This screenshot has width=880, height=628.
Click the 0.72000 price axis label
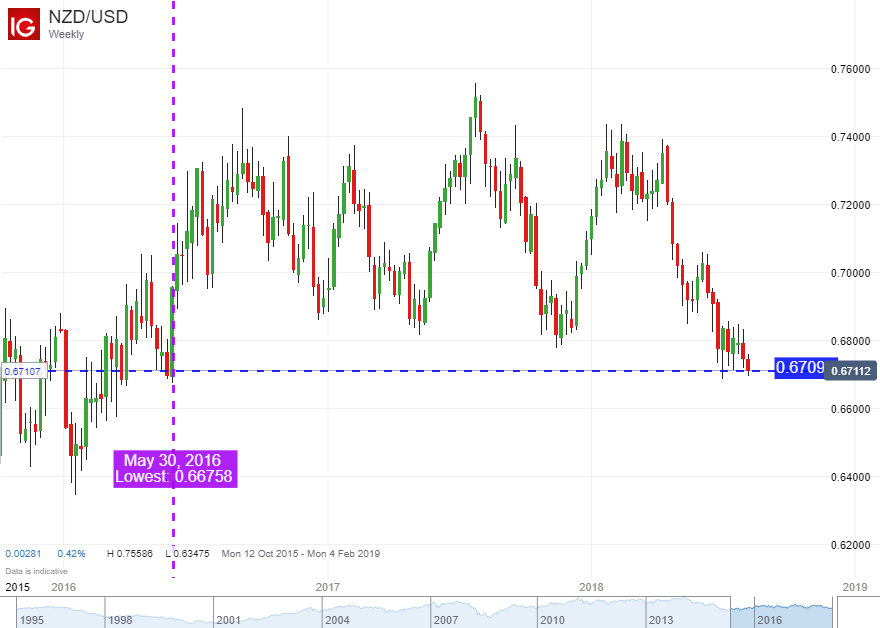[x=850, y=205]
